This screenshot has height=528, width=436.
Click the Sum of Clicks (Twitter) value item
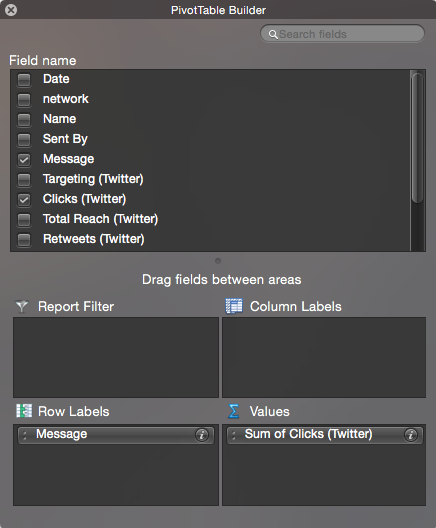pos(325,435)
